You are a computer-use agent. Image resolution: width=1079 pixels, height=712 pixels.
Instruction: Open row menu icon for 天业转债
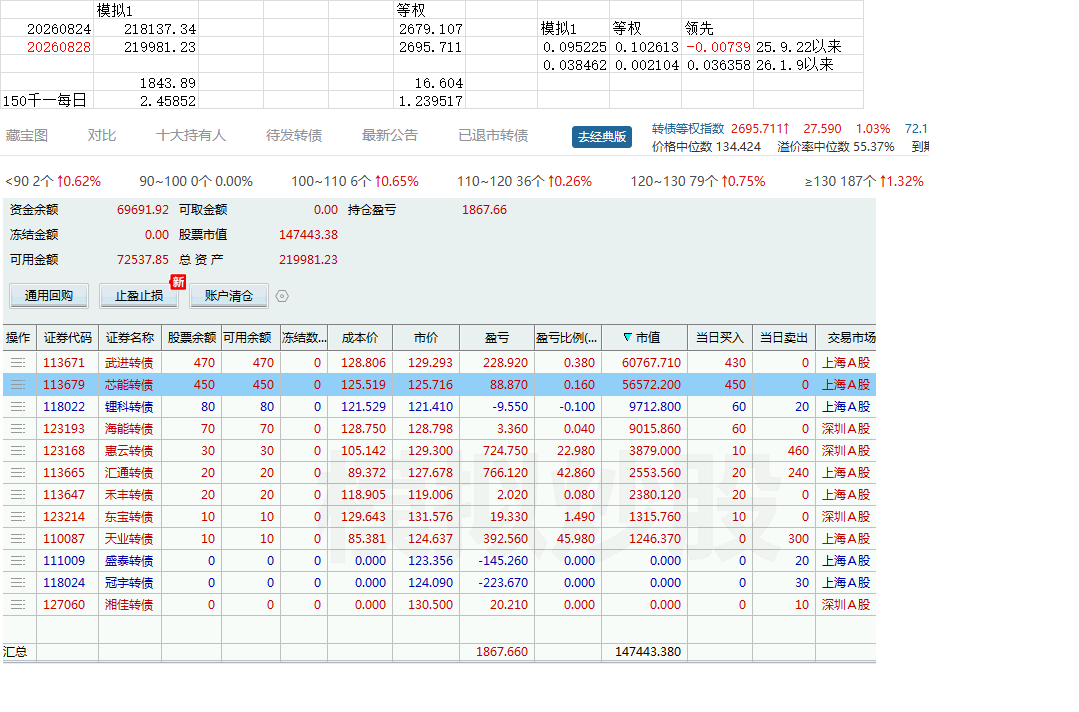[x=18, y=539]
